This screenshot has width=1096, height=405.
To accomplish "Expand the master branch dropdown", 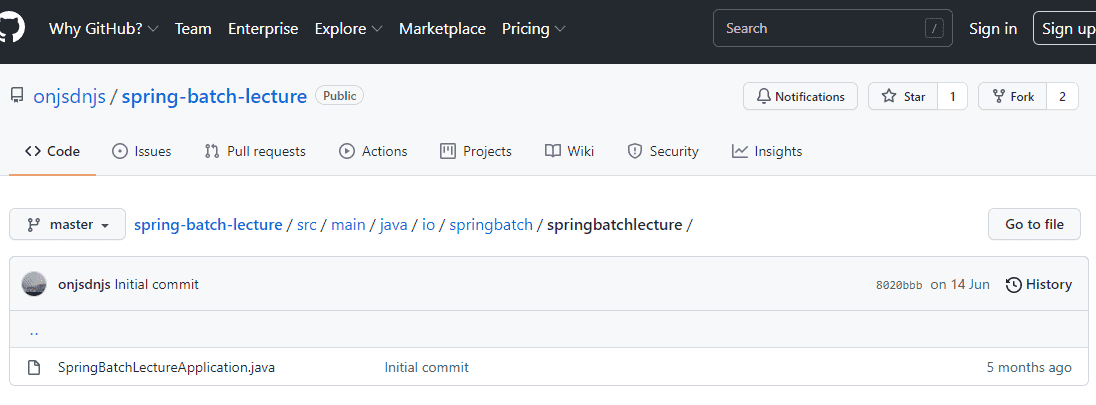I will (68, 225).
